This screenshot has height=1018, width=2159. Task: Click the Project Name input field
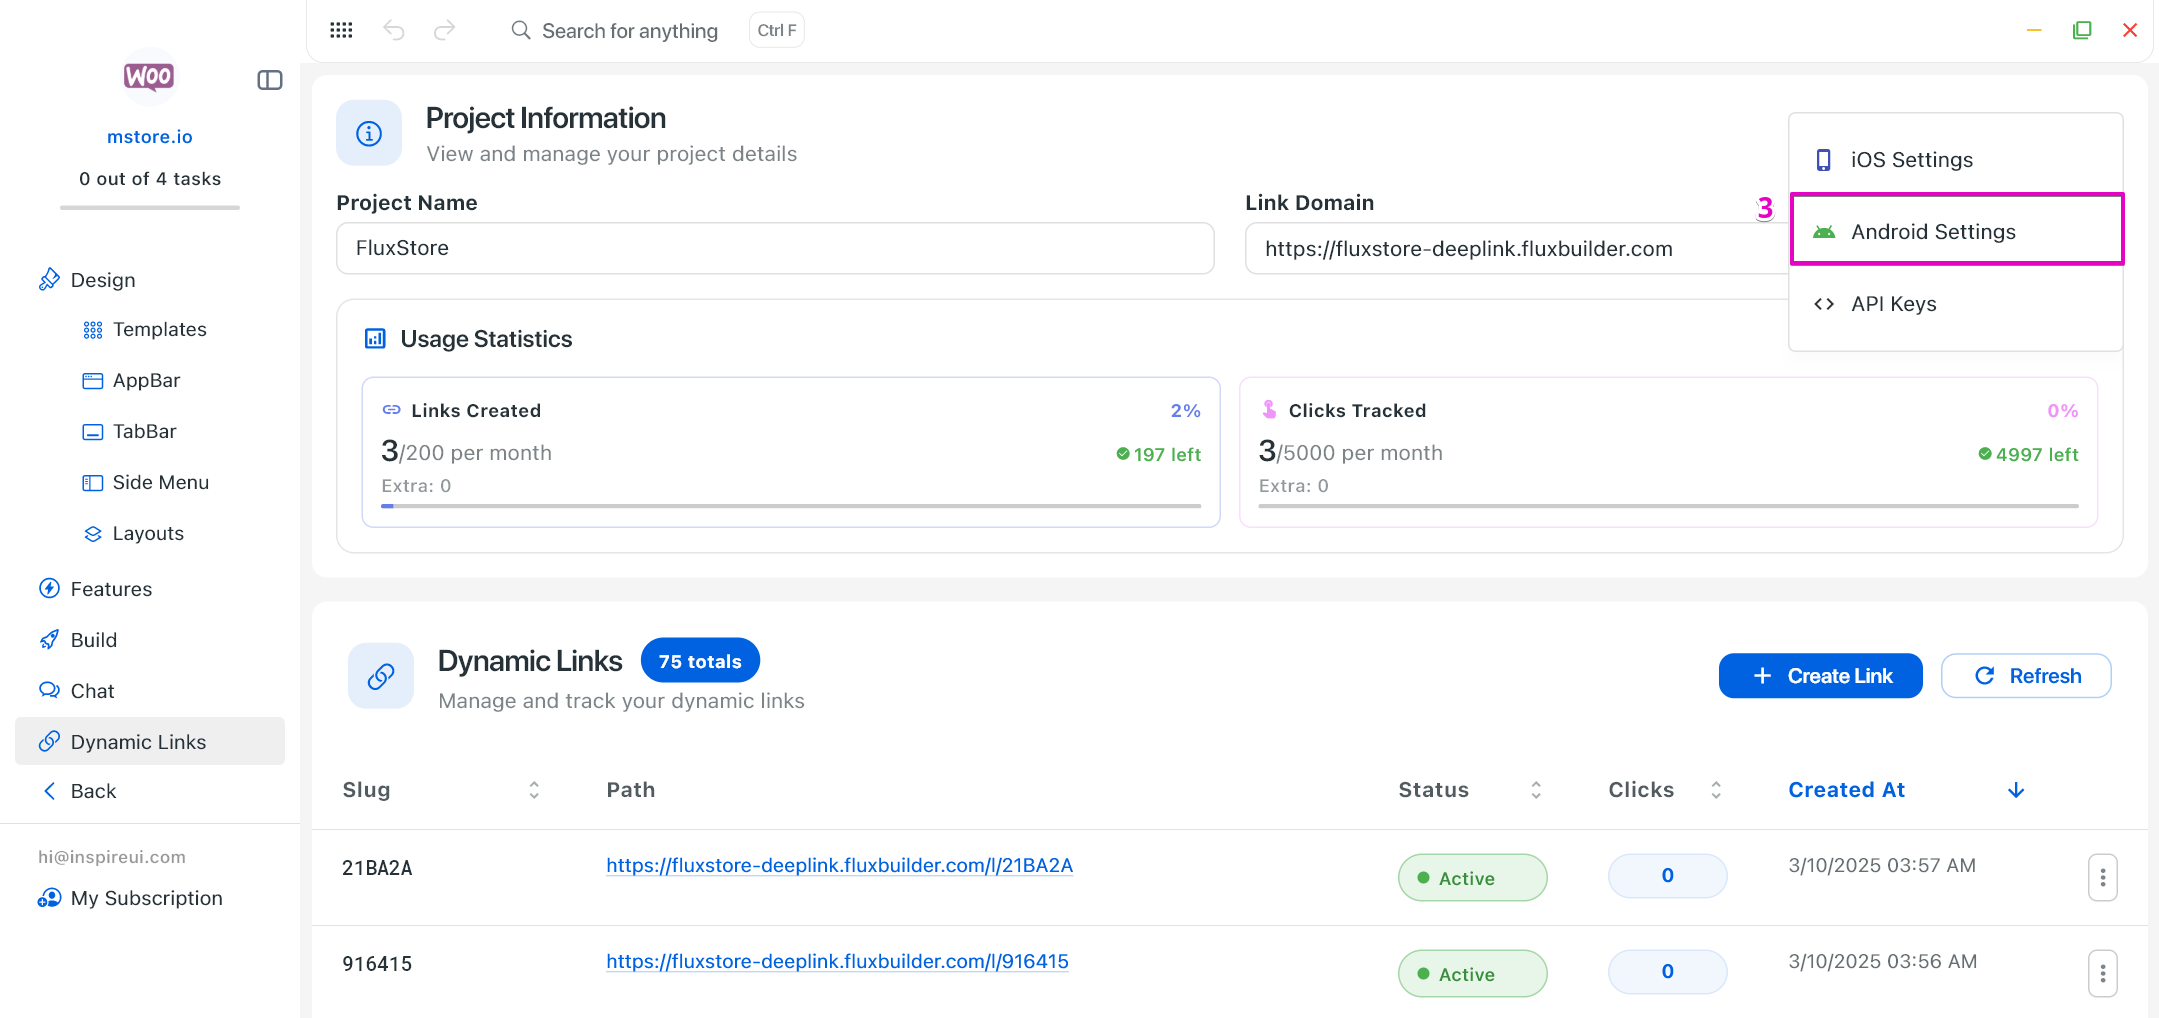775,248
